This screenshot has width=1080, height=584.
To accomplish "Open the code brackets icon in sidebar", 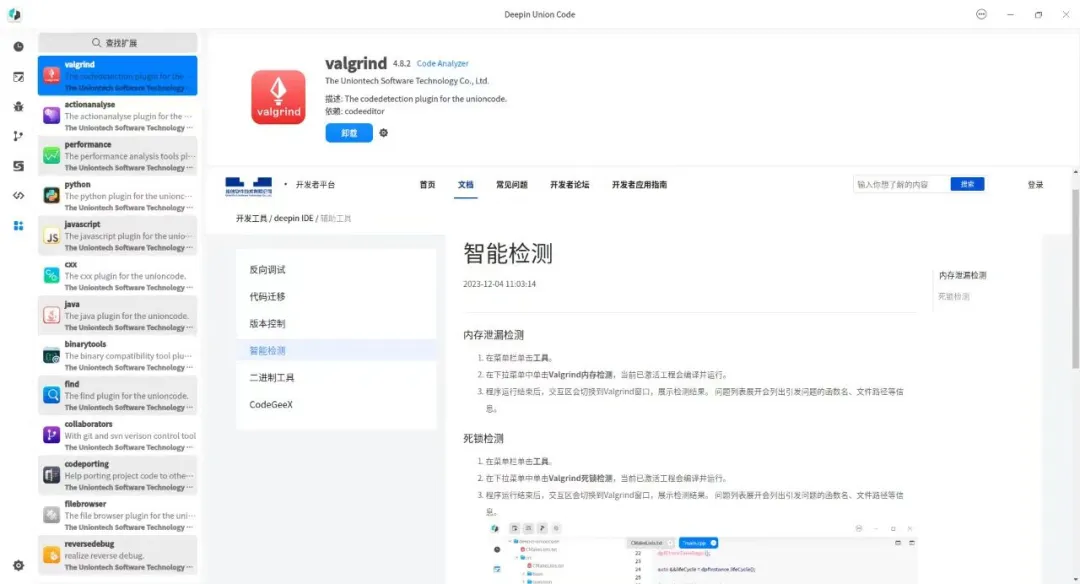I will pos(19,196).
